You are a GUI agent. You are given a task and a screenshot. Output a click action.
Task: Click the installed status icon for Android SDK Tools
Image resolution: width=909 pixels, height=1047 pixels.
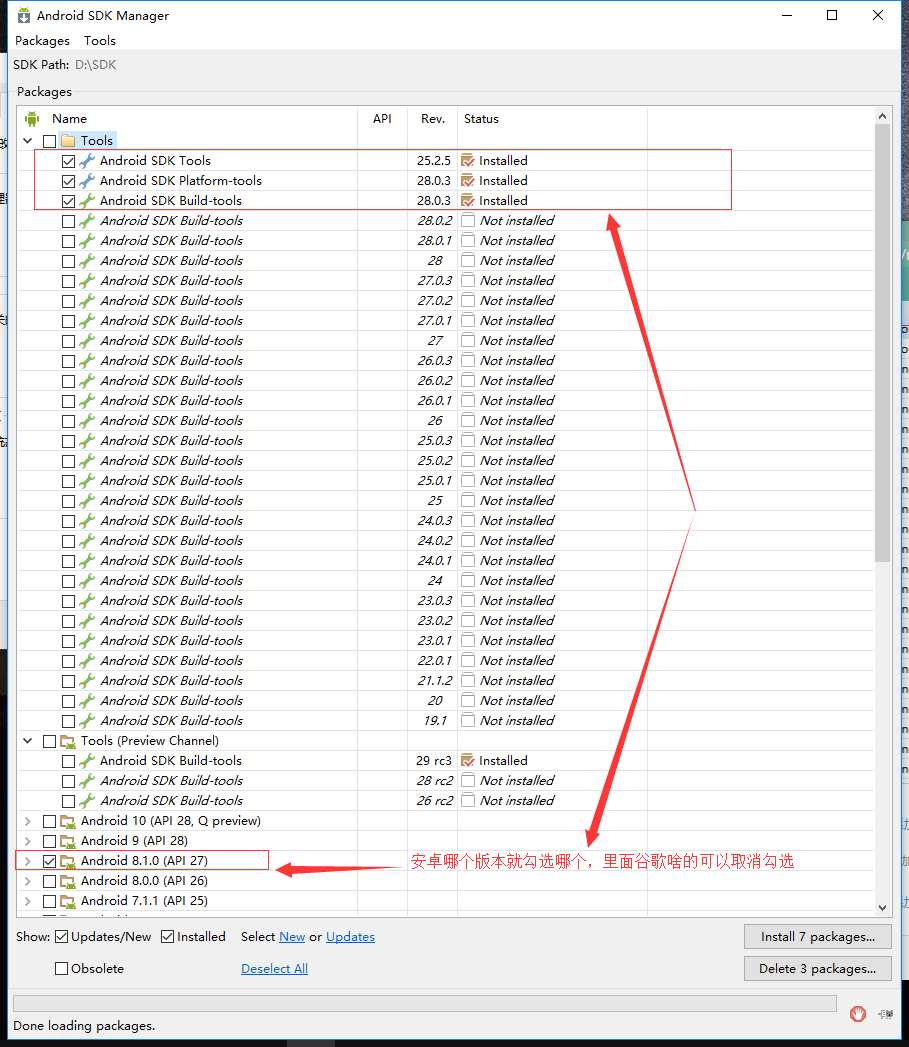(468, 161)
